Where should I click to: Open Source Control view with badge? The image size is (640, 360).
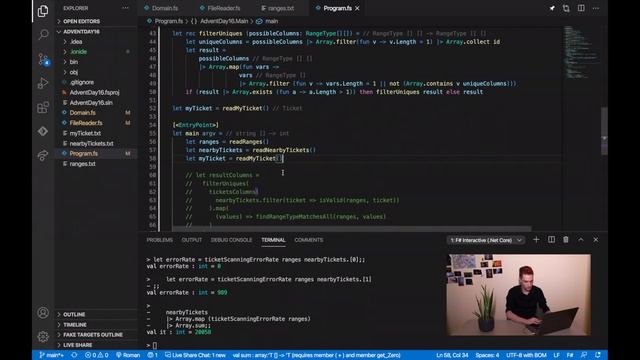(x=43, y=60)
